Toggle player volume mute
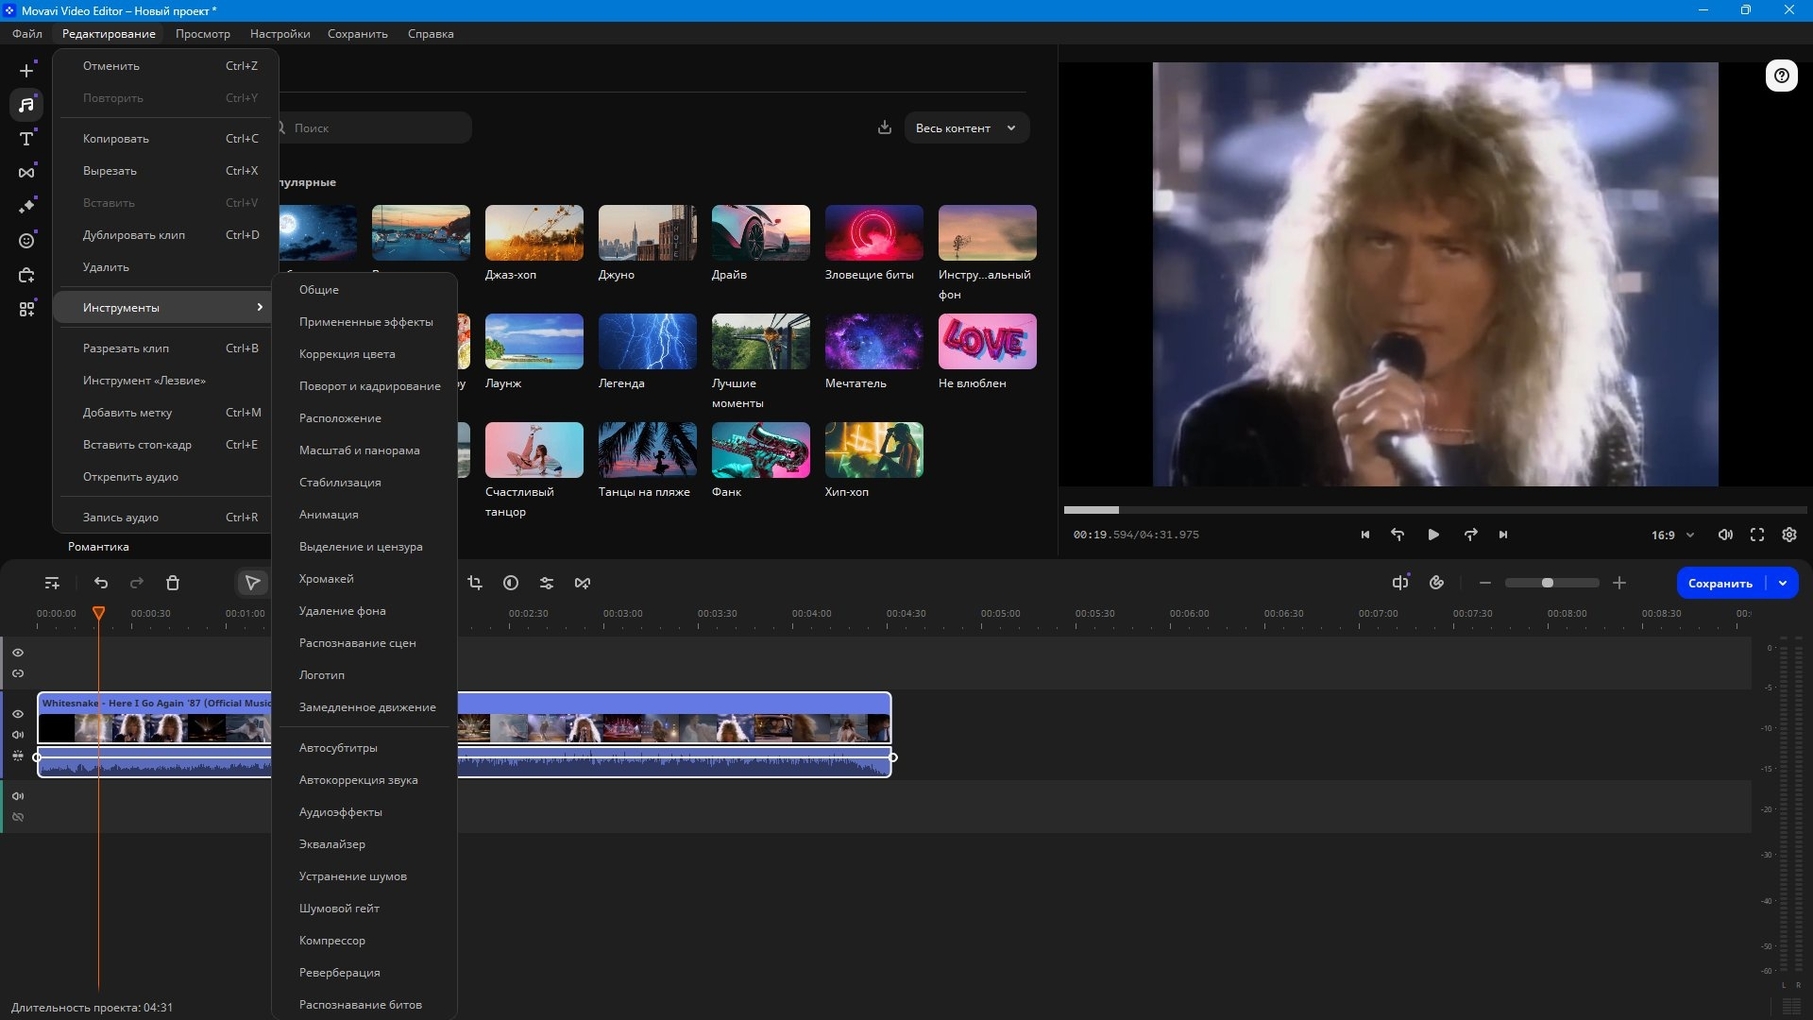This screenshot has height=1020, width=1813. [x=1725, y=535]
